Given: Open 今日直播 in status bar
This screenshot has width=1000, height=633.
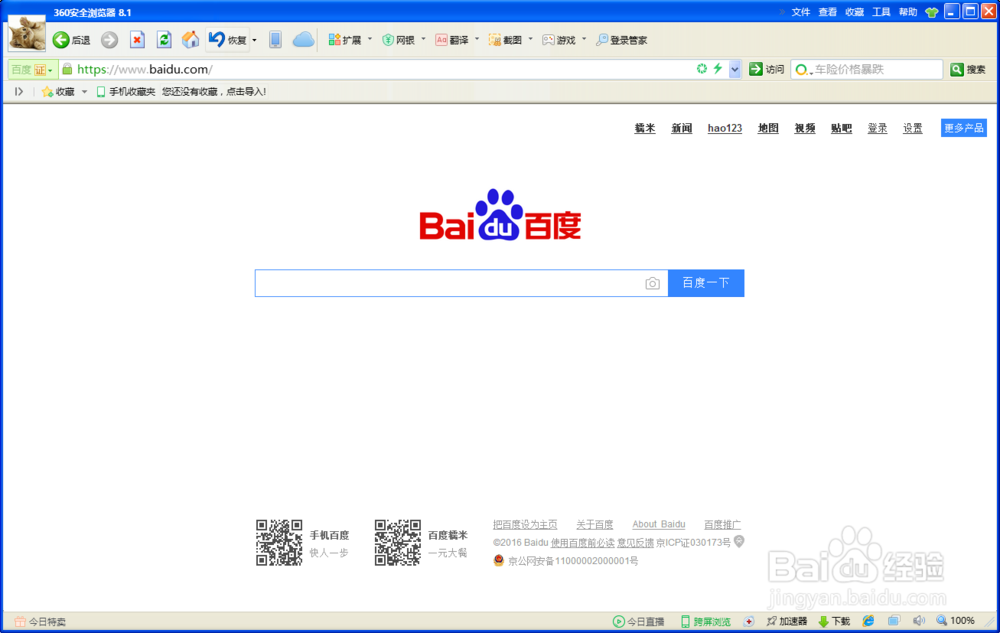Looking at the screenshot, I should (x=638, y=622).
